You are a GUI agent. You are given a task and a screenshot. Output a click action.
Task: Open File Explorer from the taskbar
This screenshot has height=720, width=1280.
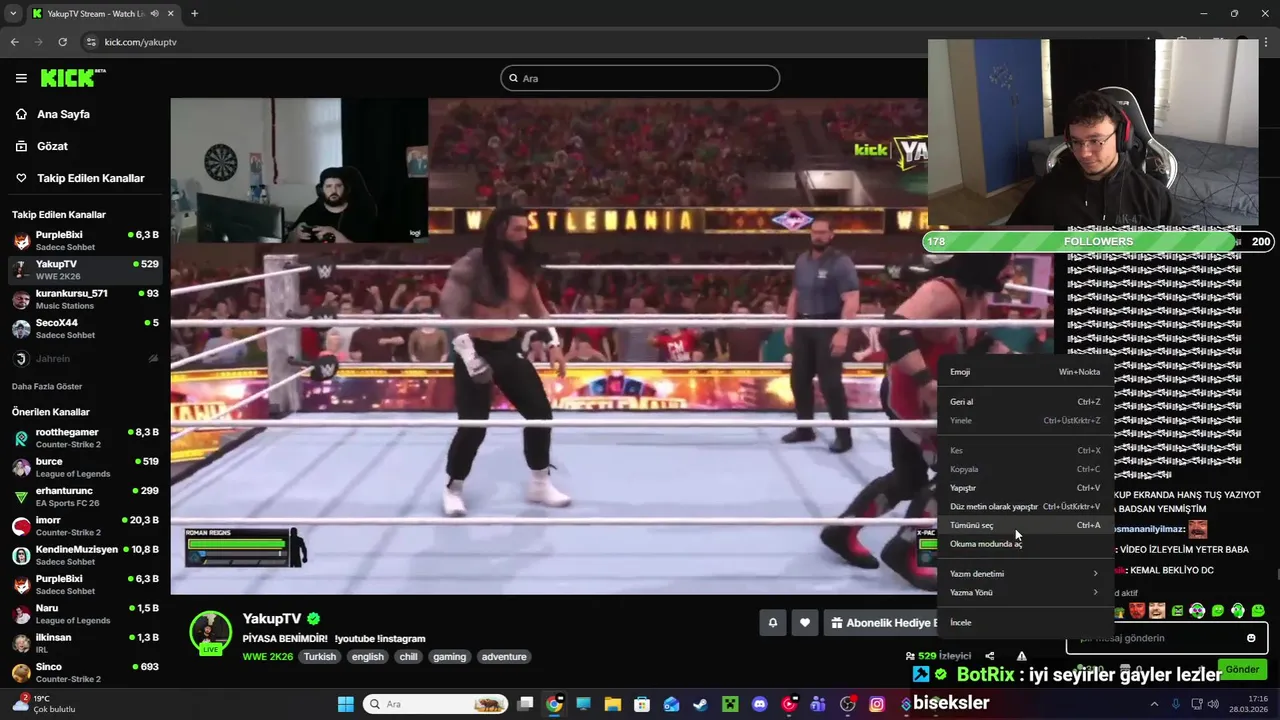point(612,704)
